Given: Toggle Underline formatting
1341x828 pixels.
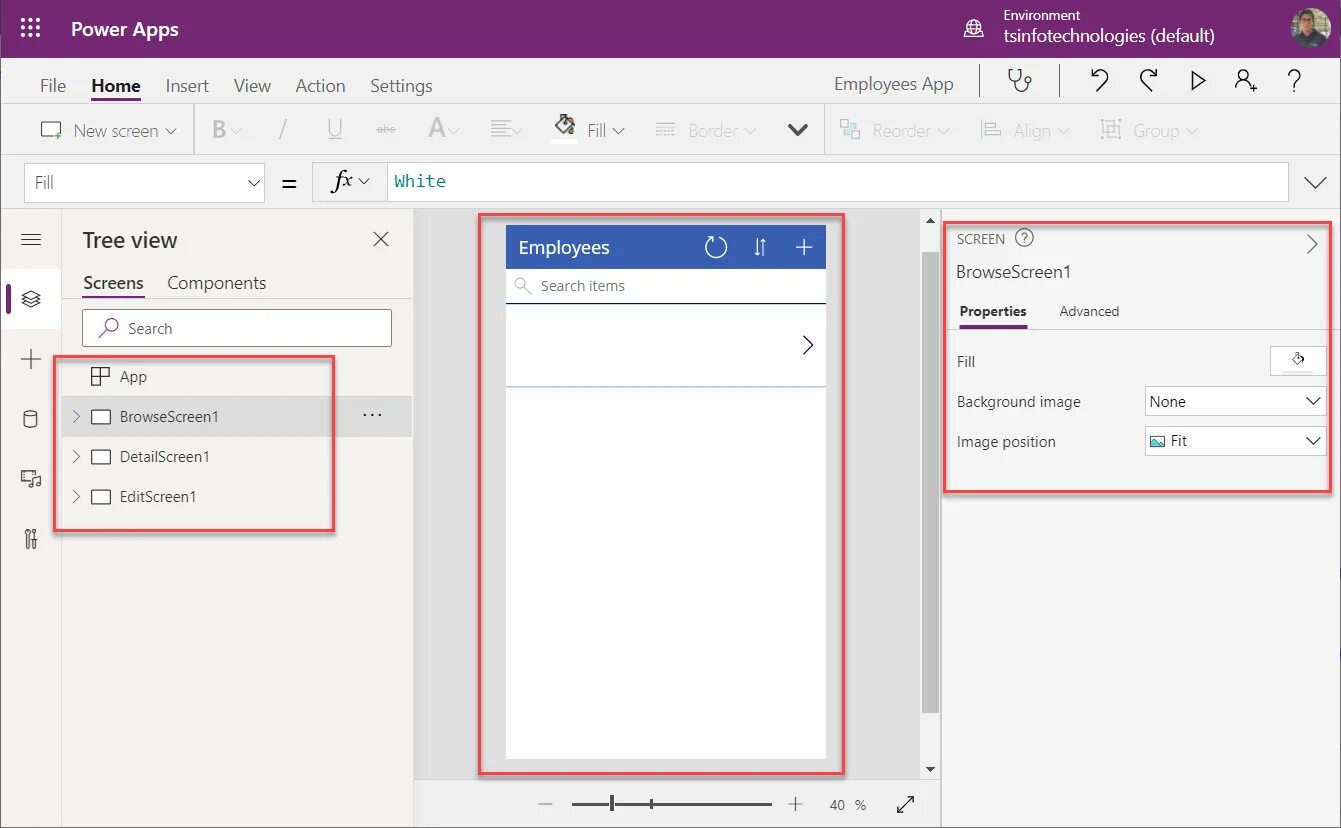Looking at the screenshot, I should pyautogui.click(x=334, y=130).
